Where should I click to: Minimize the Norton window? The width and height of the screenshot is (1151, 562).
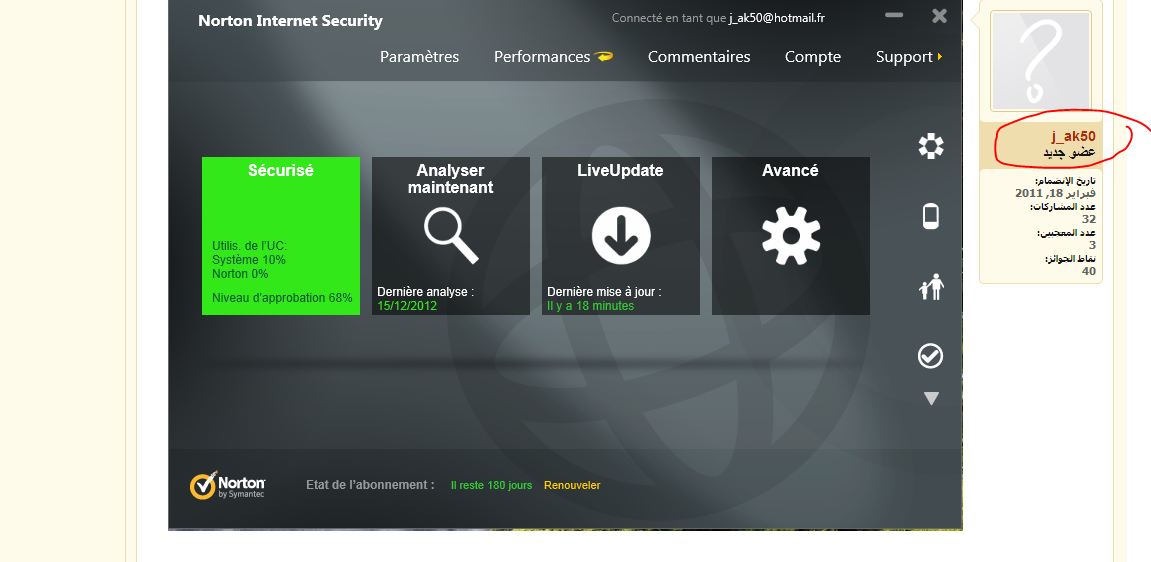tap(894, 15)
